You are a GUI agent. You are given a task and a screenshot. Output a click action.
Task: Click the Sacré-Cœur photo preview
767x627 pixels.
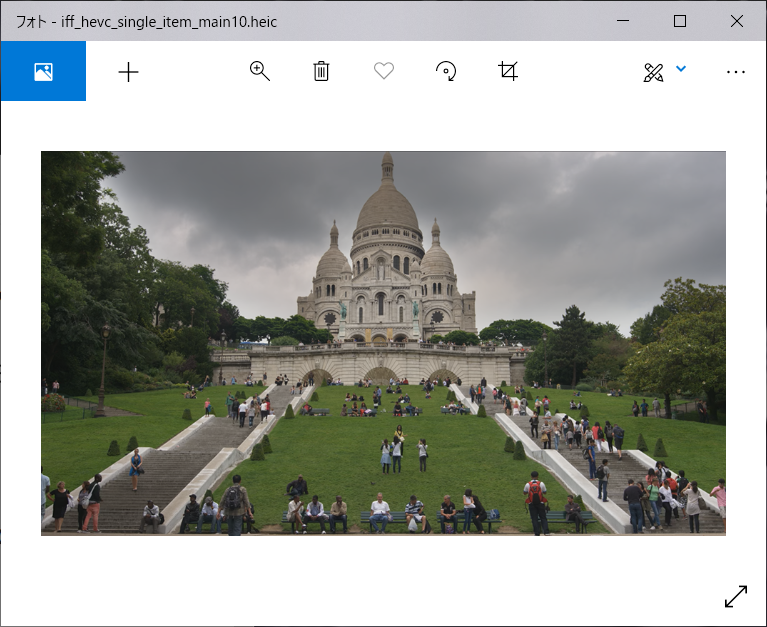coord(383,343)
